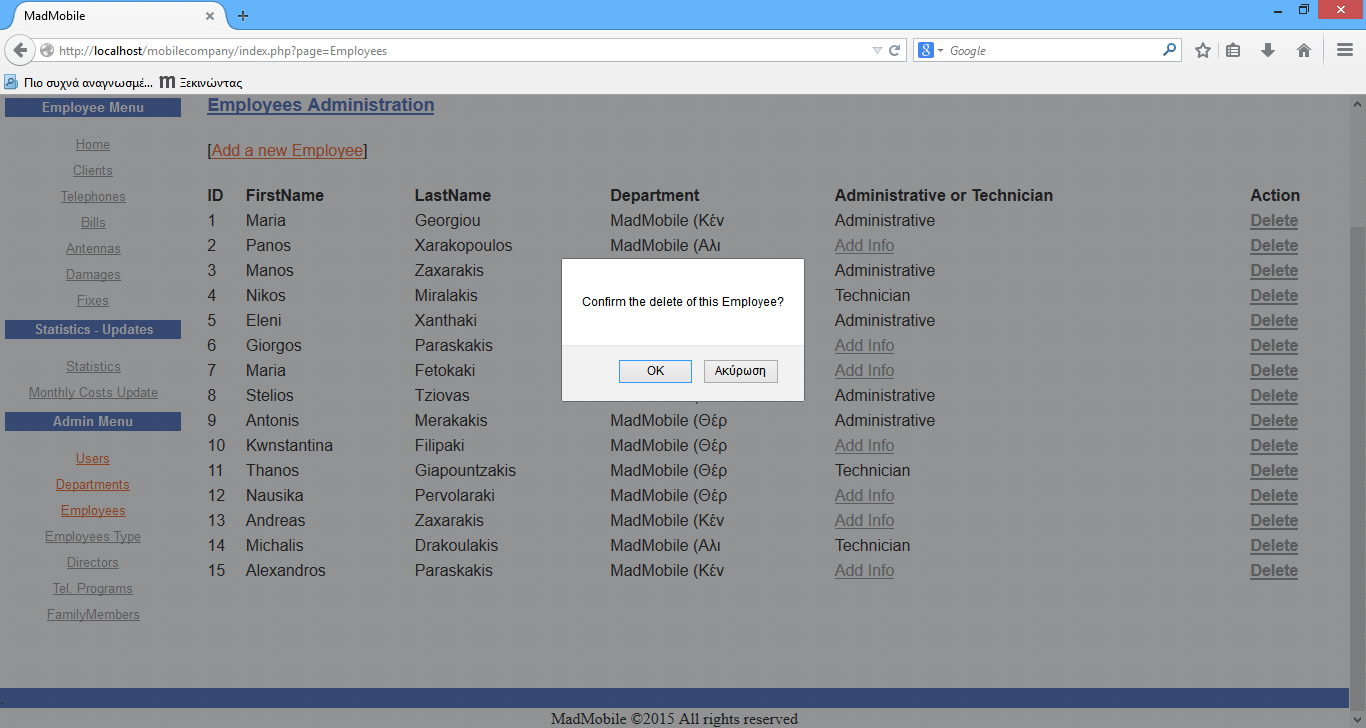This screenshot has height=728, width=1366.
Task: Click the 'Giapountzakis' last name cell
Action: tap(465, 471)
